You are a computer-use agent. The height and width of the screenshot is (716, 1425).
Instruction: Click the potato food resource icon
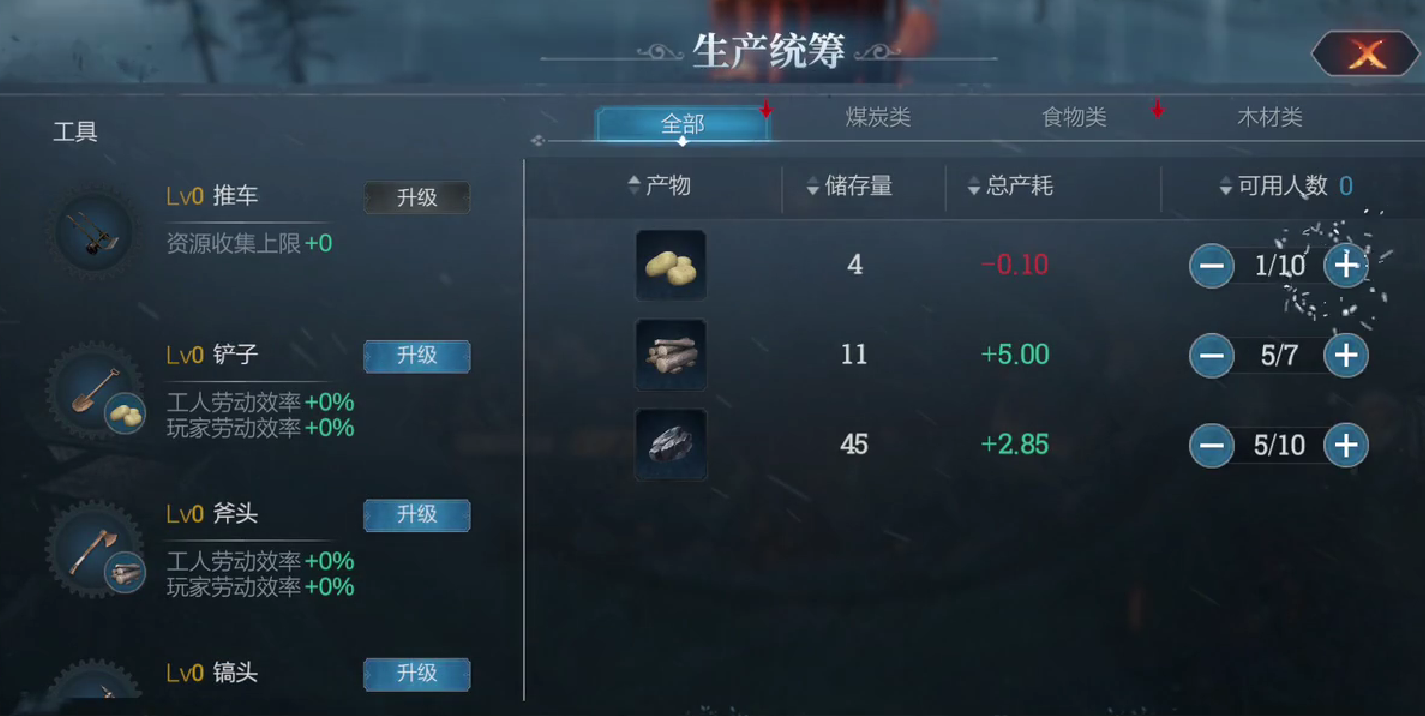click(x=671, y=265)
